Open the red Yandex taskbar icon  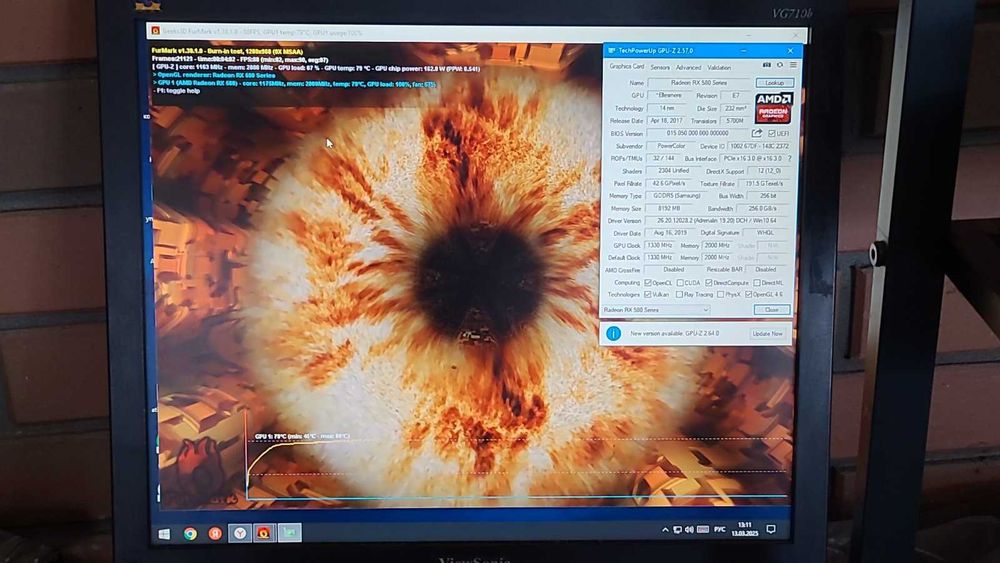tap(215, 533)
